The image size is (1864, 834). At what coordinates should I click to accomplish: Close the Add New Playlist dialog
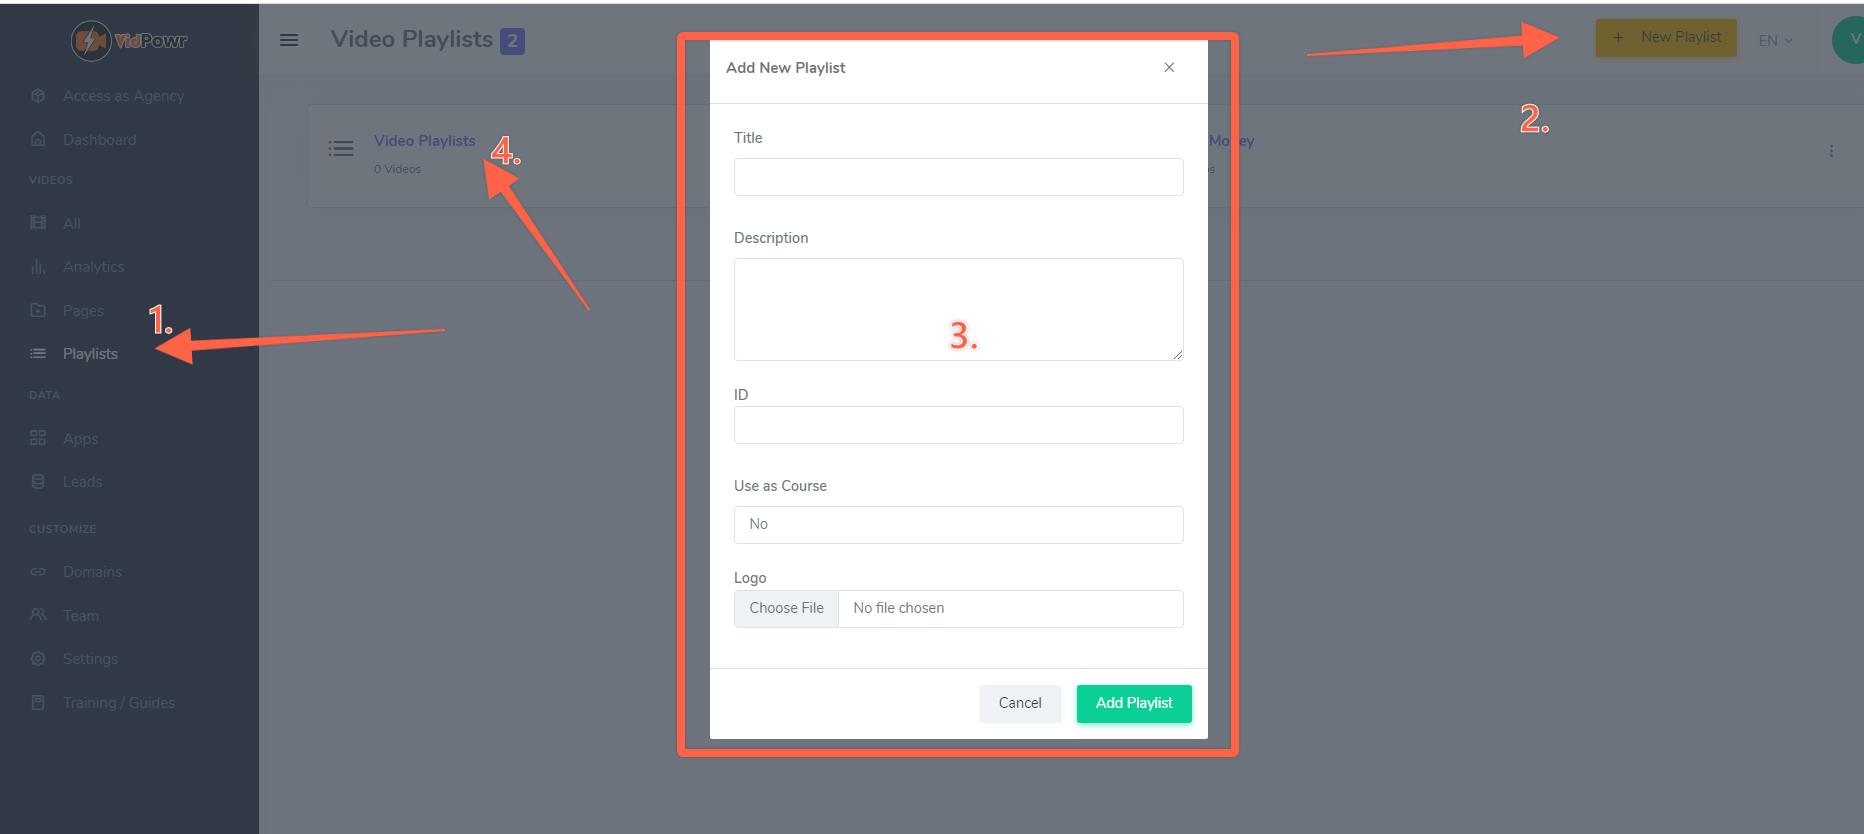1169,67
